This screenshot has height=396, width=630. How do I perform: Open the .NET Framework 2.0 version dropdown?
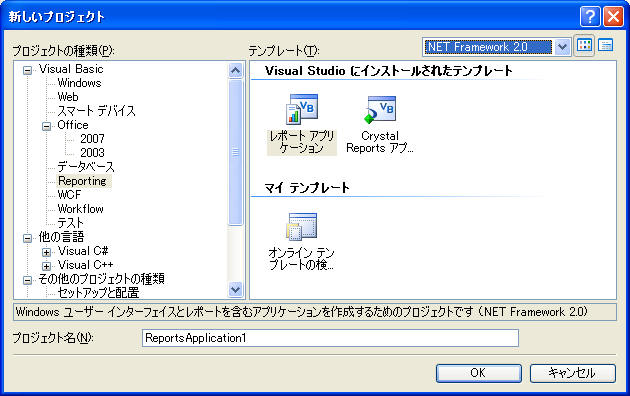coord(562,47)
